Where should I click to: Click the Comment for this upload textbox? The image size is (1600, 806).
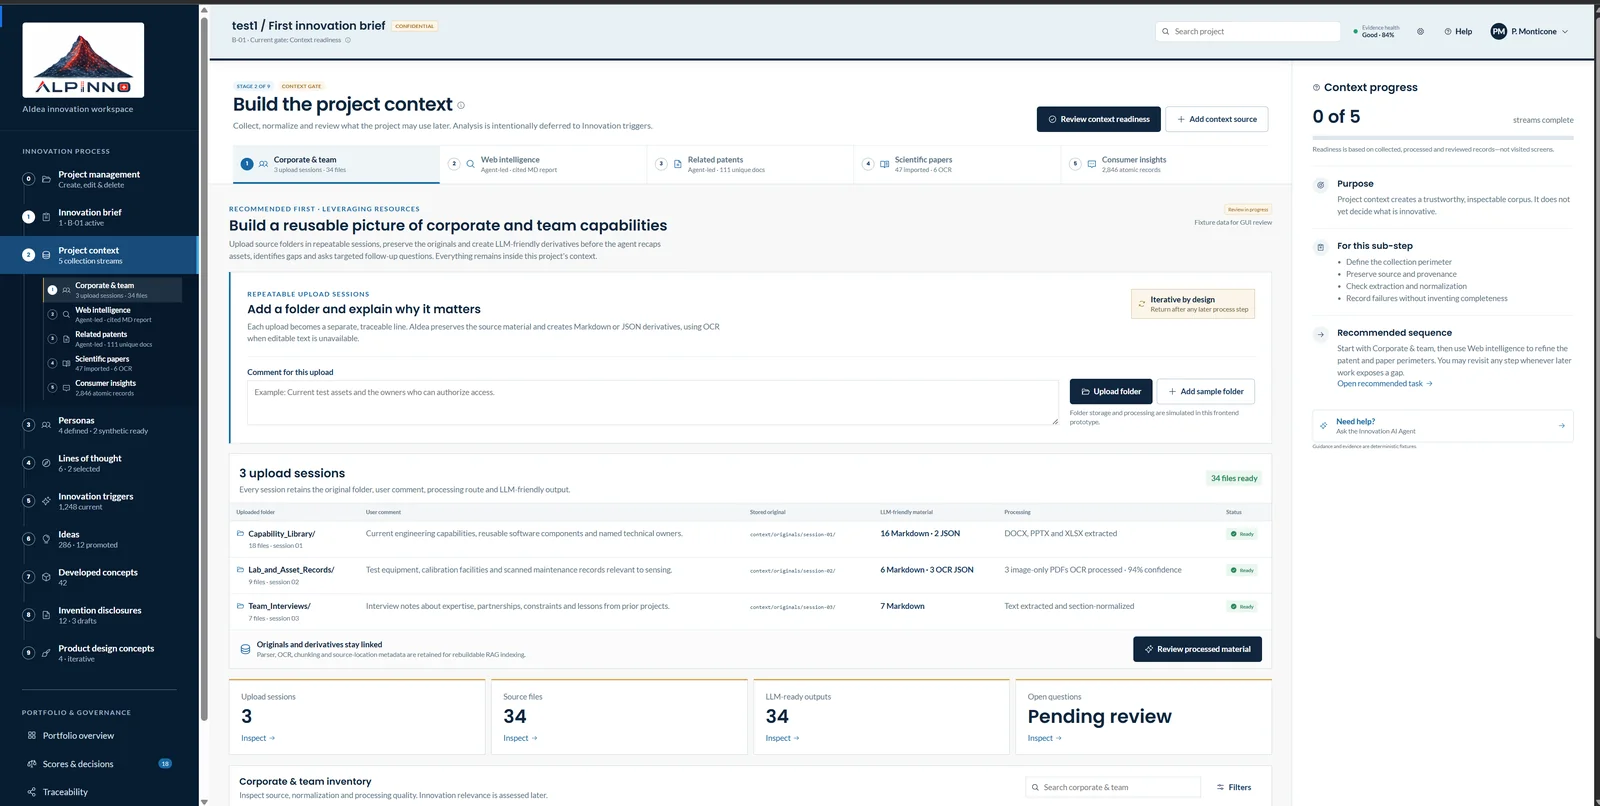(x=652, y=402)
